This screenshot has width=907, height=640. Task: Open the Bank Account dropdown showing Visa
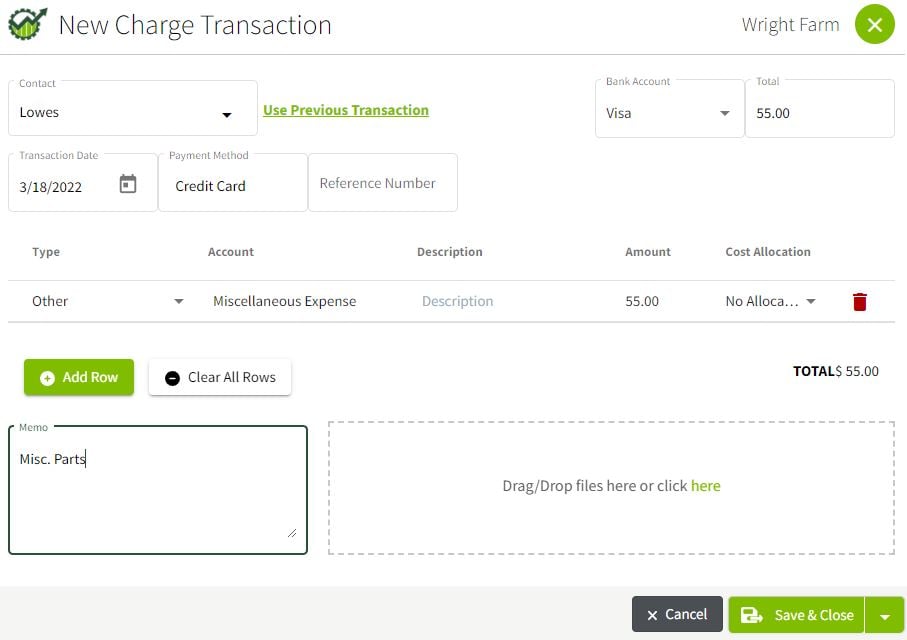pos(726,114)
